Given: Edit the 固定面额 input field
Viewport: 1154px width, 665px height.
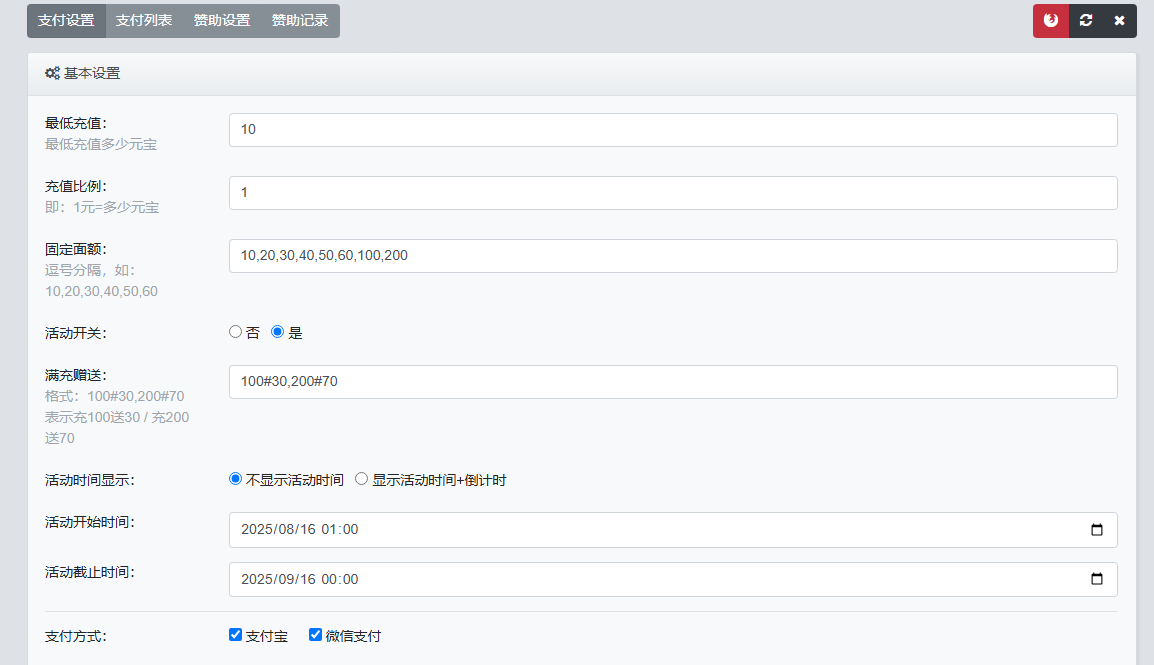Looking at the screenshot, I should click(x=672, y=256).
